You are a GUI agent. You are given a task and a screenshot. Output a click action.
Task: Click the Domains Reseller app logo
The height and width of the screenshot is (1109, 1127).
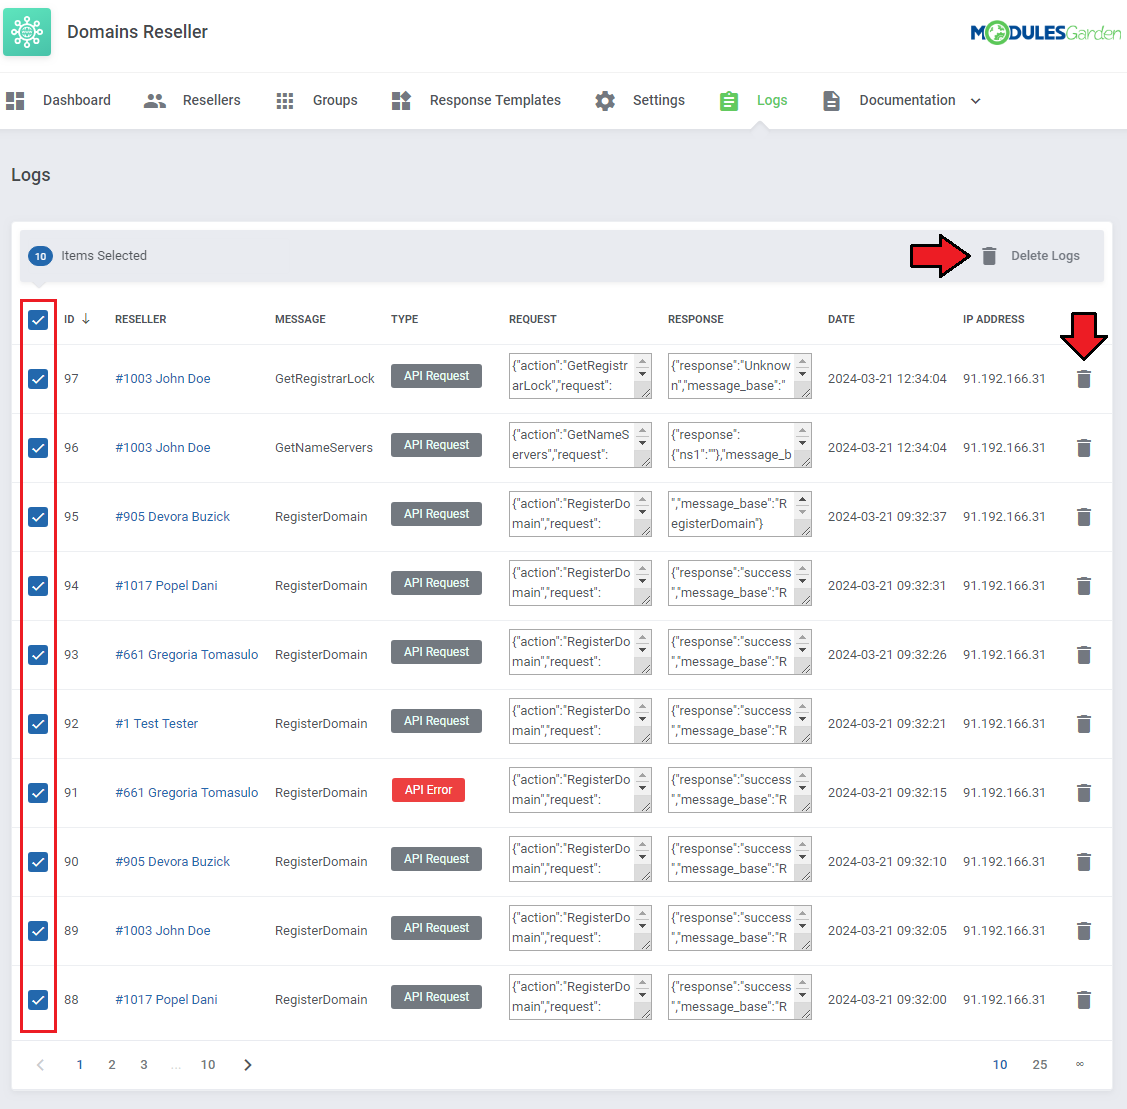(x=27, y=32)
